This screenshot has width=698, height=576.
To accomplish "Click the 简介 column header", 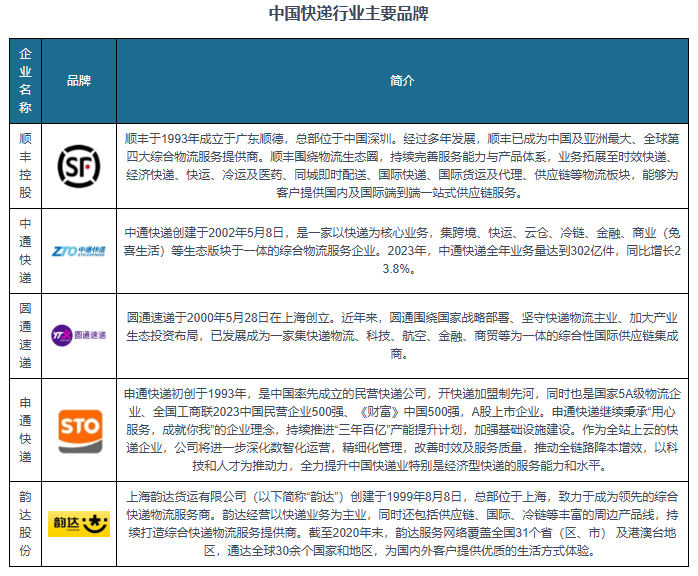I will [x=402, y=81].
